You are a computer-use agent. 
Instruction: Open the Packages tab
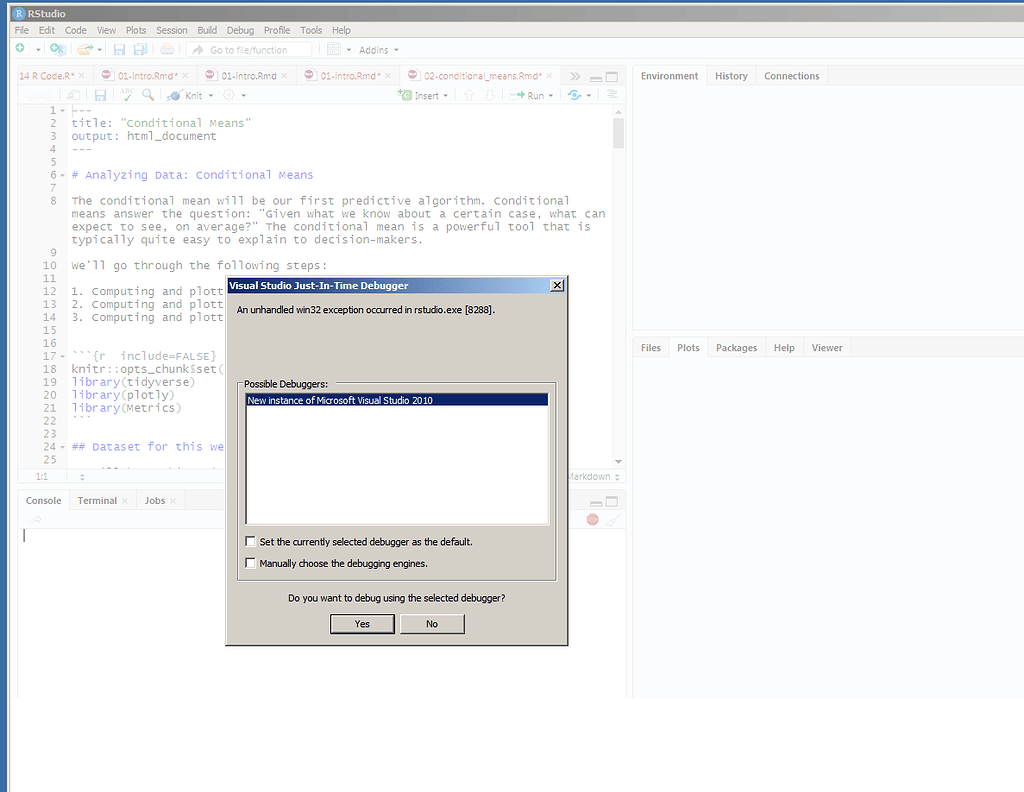(x=736, y=347)
